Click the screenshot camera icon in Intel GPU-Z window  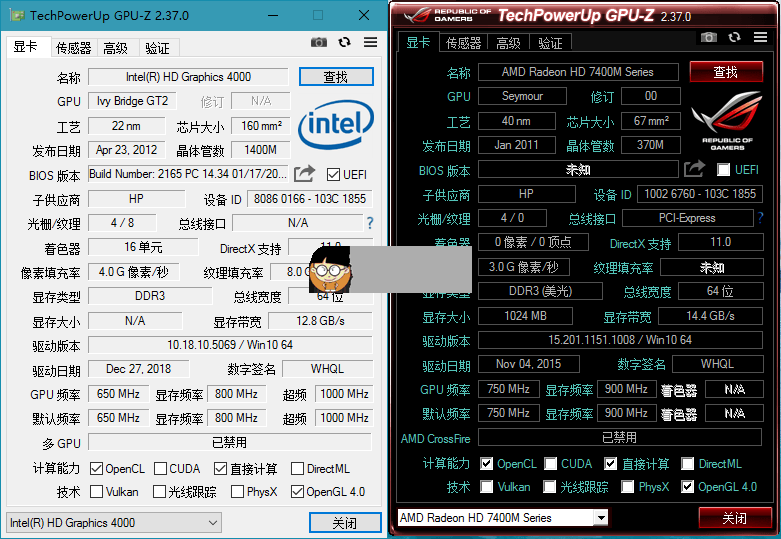319,42
